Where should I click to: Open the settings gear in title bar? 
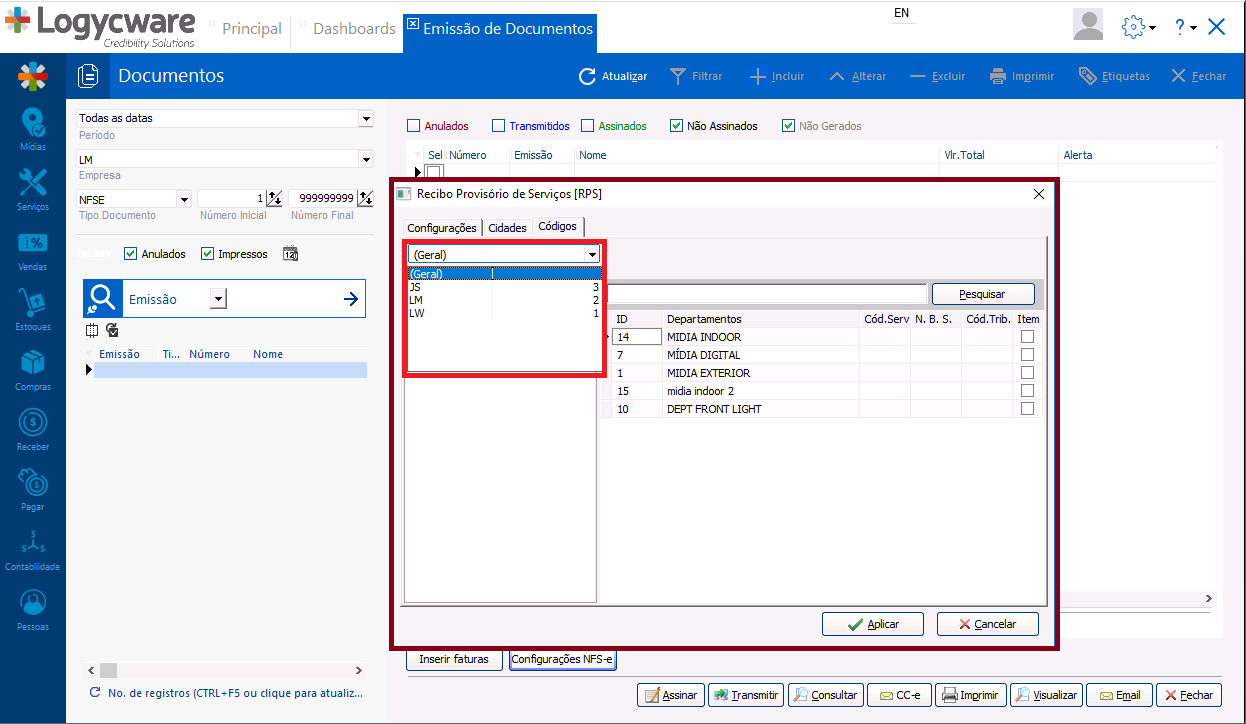(x=1133, y=27)
